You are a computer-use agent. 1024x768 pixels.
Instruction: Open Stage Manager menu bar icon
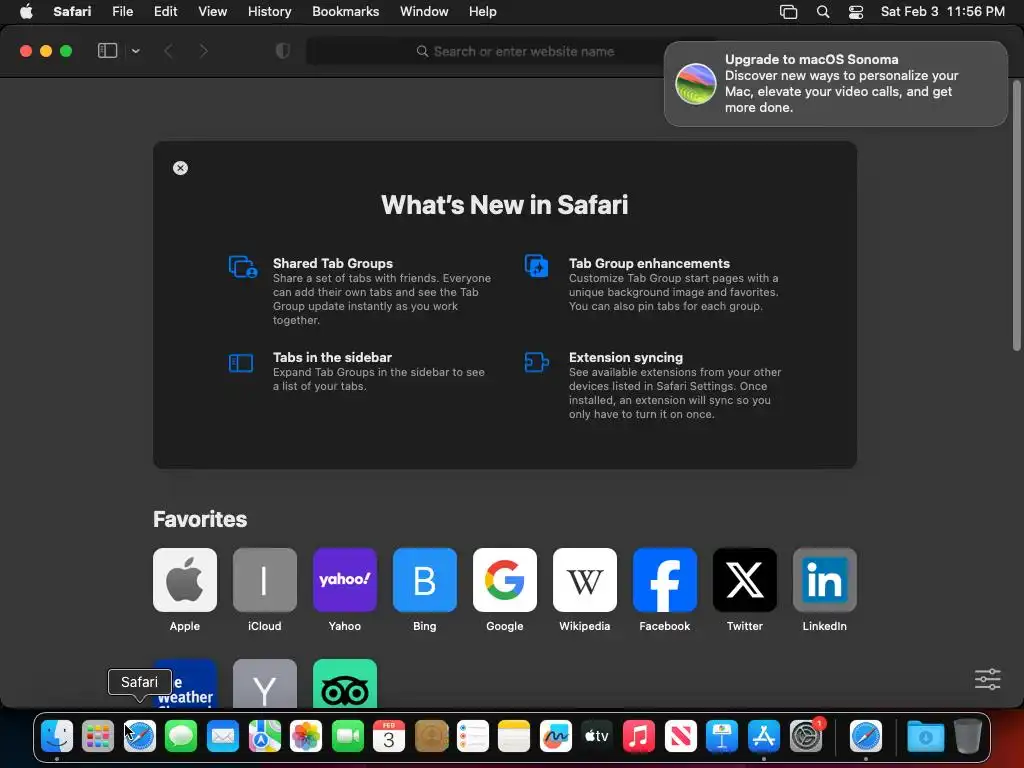point(788,11)
